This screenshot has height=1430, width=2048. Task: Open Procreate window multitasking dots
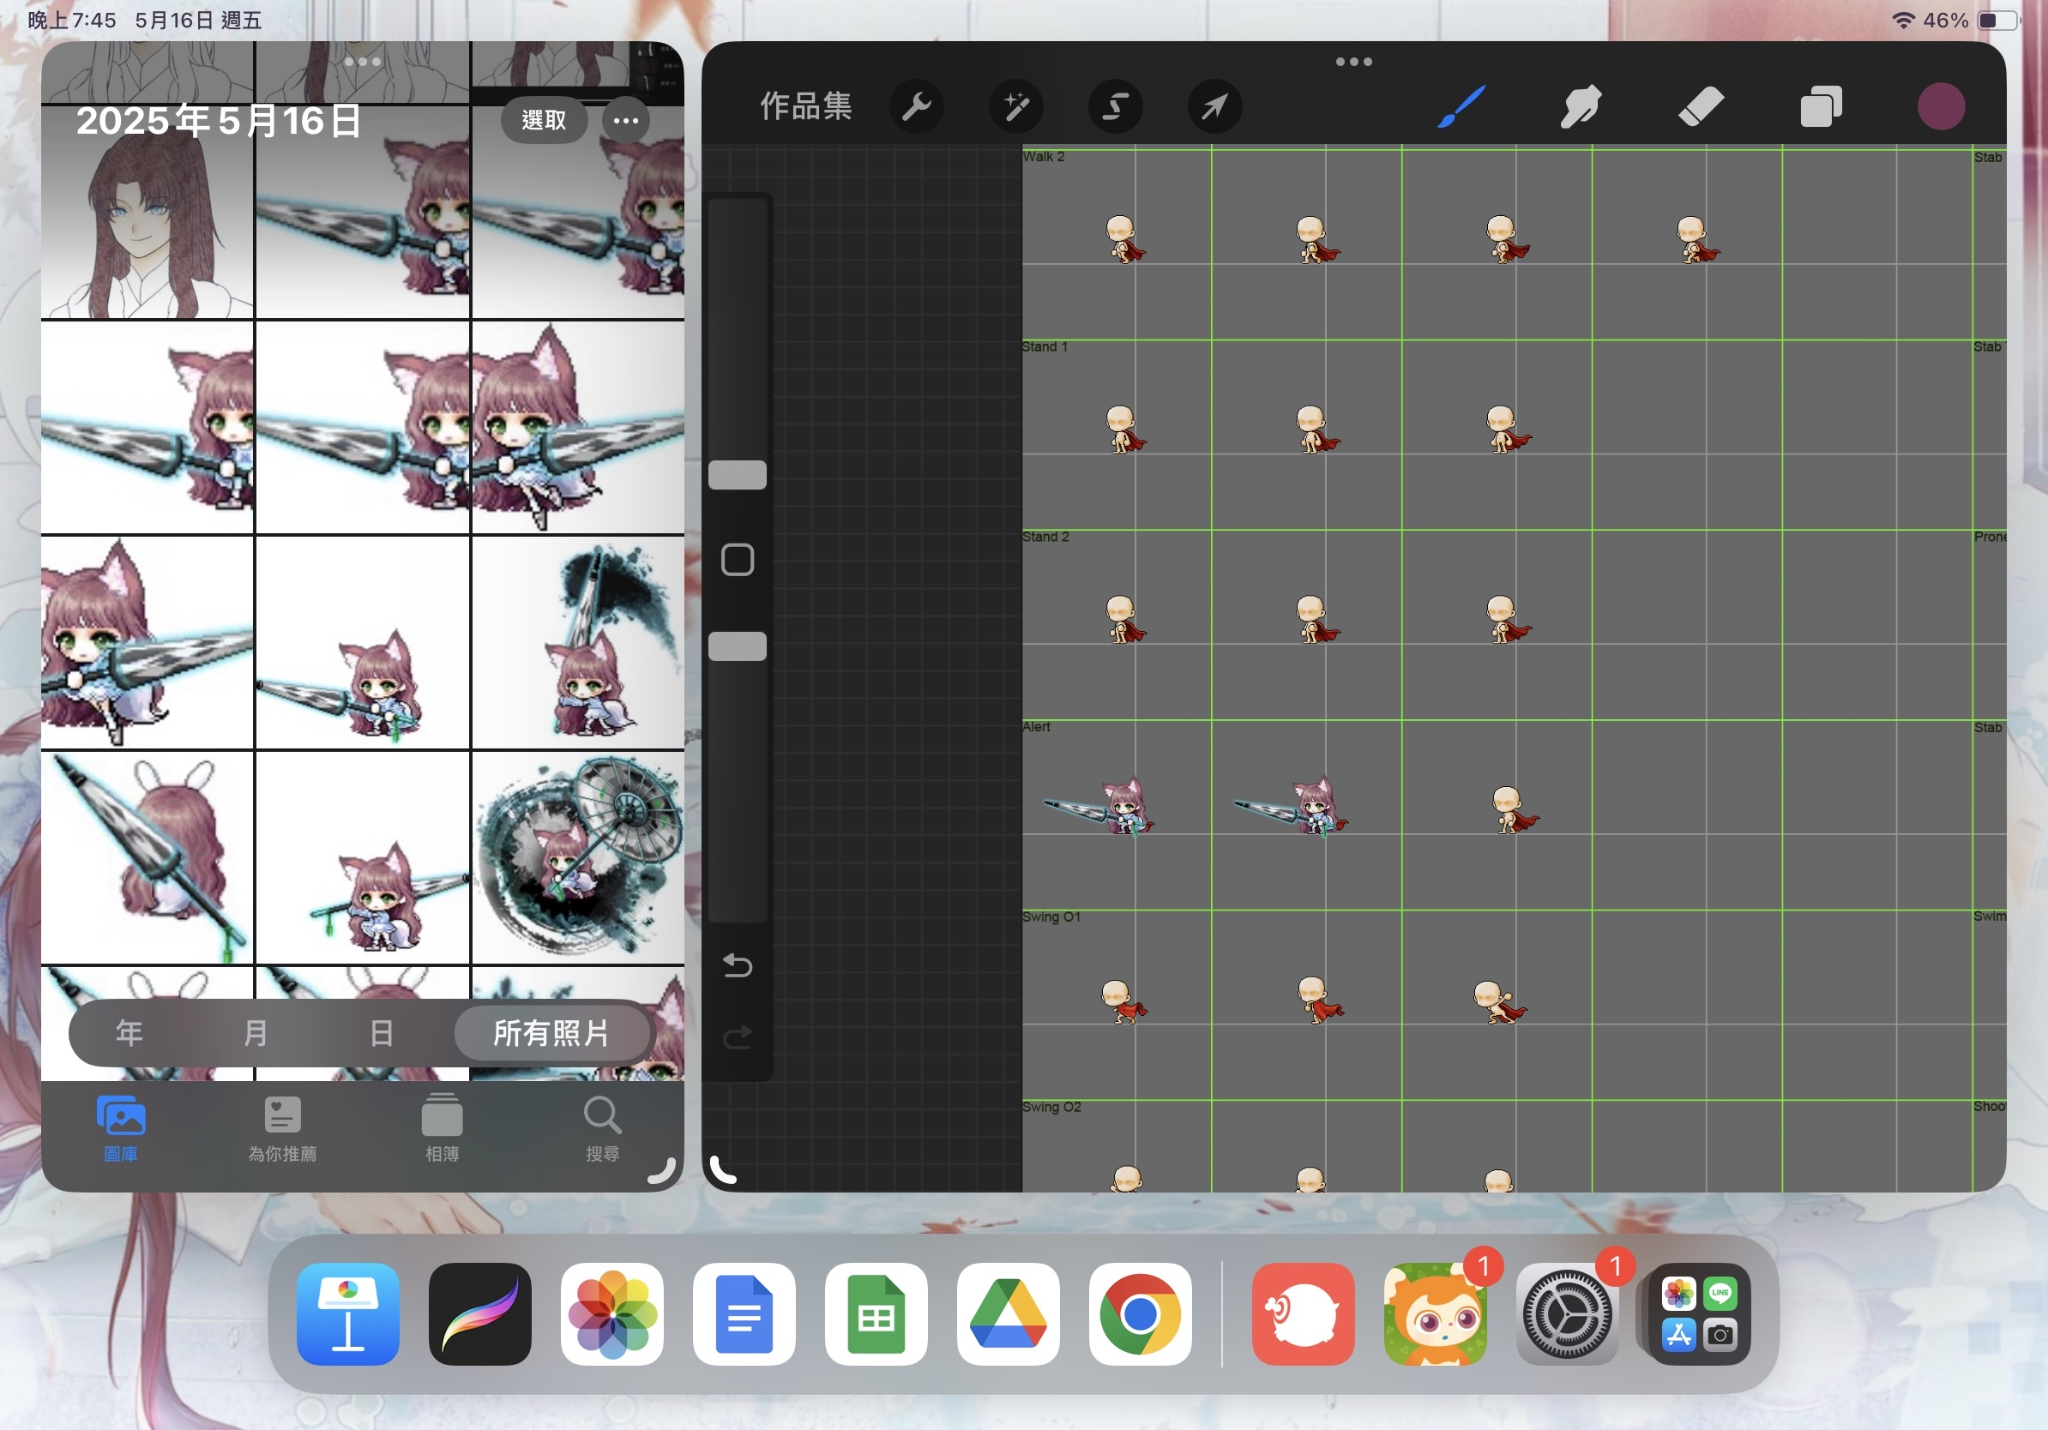(1354, 61)
